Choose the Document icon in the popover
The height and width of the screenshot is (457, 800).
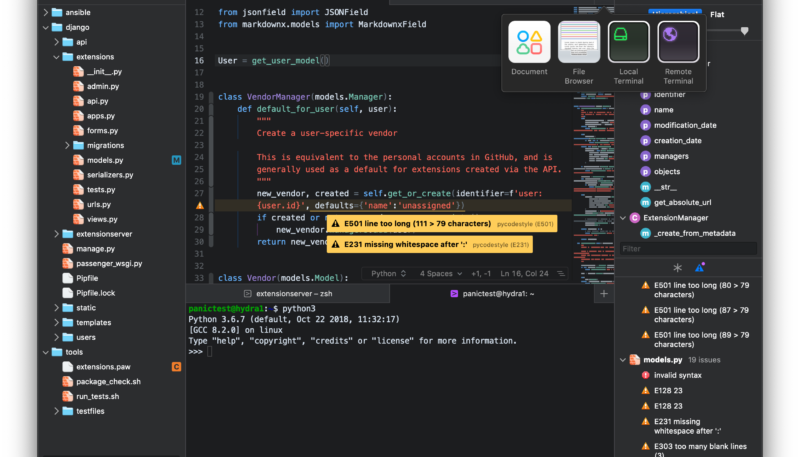pyautogui.click(x=529, y=42)
